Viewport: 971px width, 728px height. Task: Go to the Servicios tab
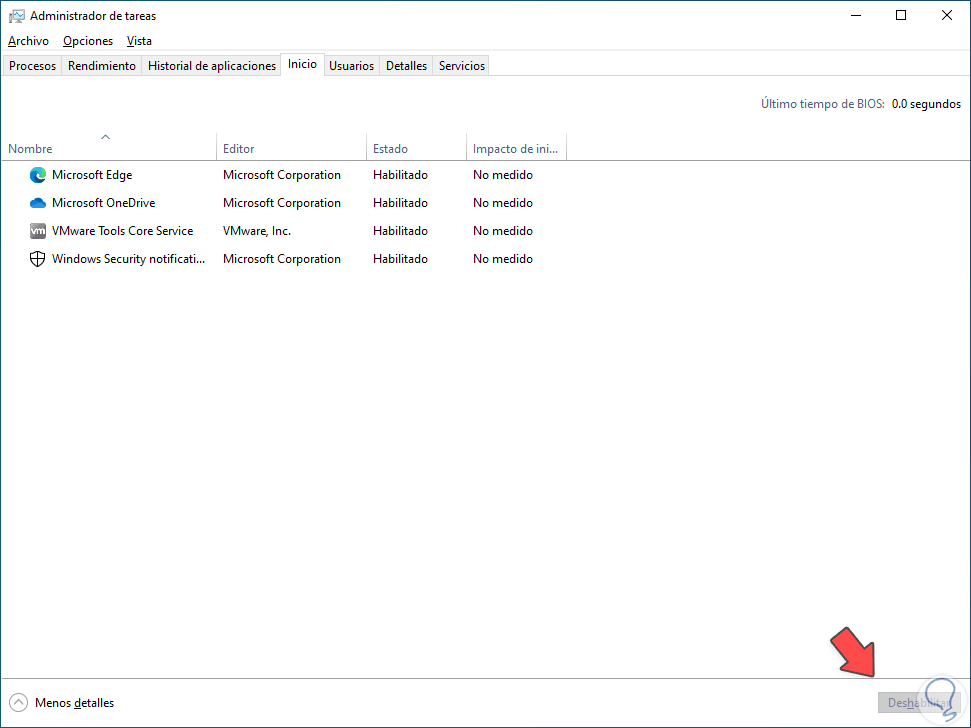click(x=461, y=66)
